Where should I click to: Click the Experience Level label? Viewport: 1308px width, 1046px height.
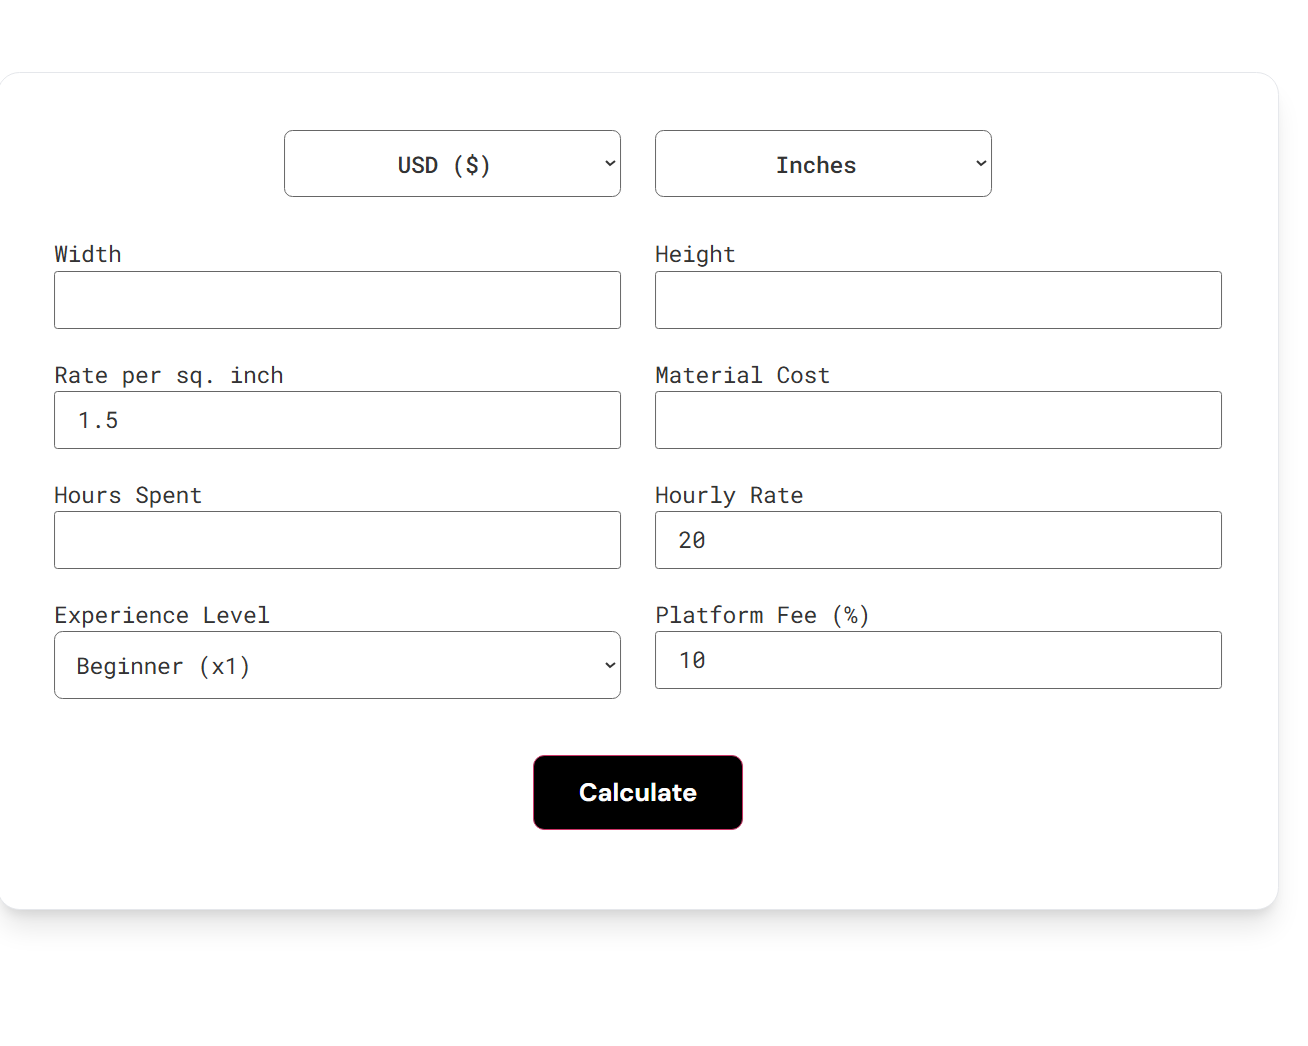pyautogui.click(x=162, y=616)
